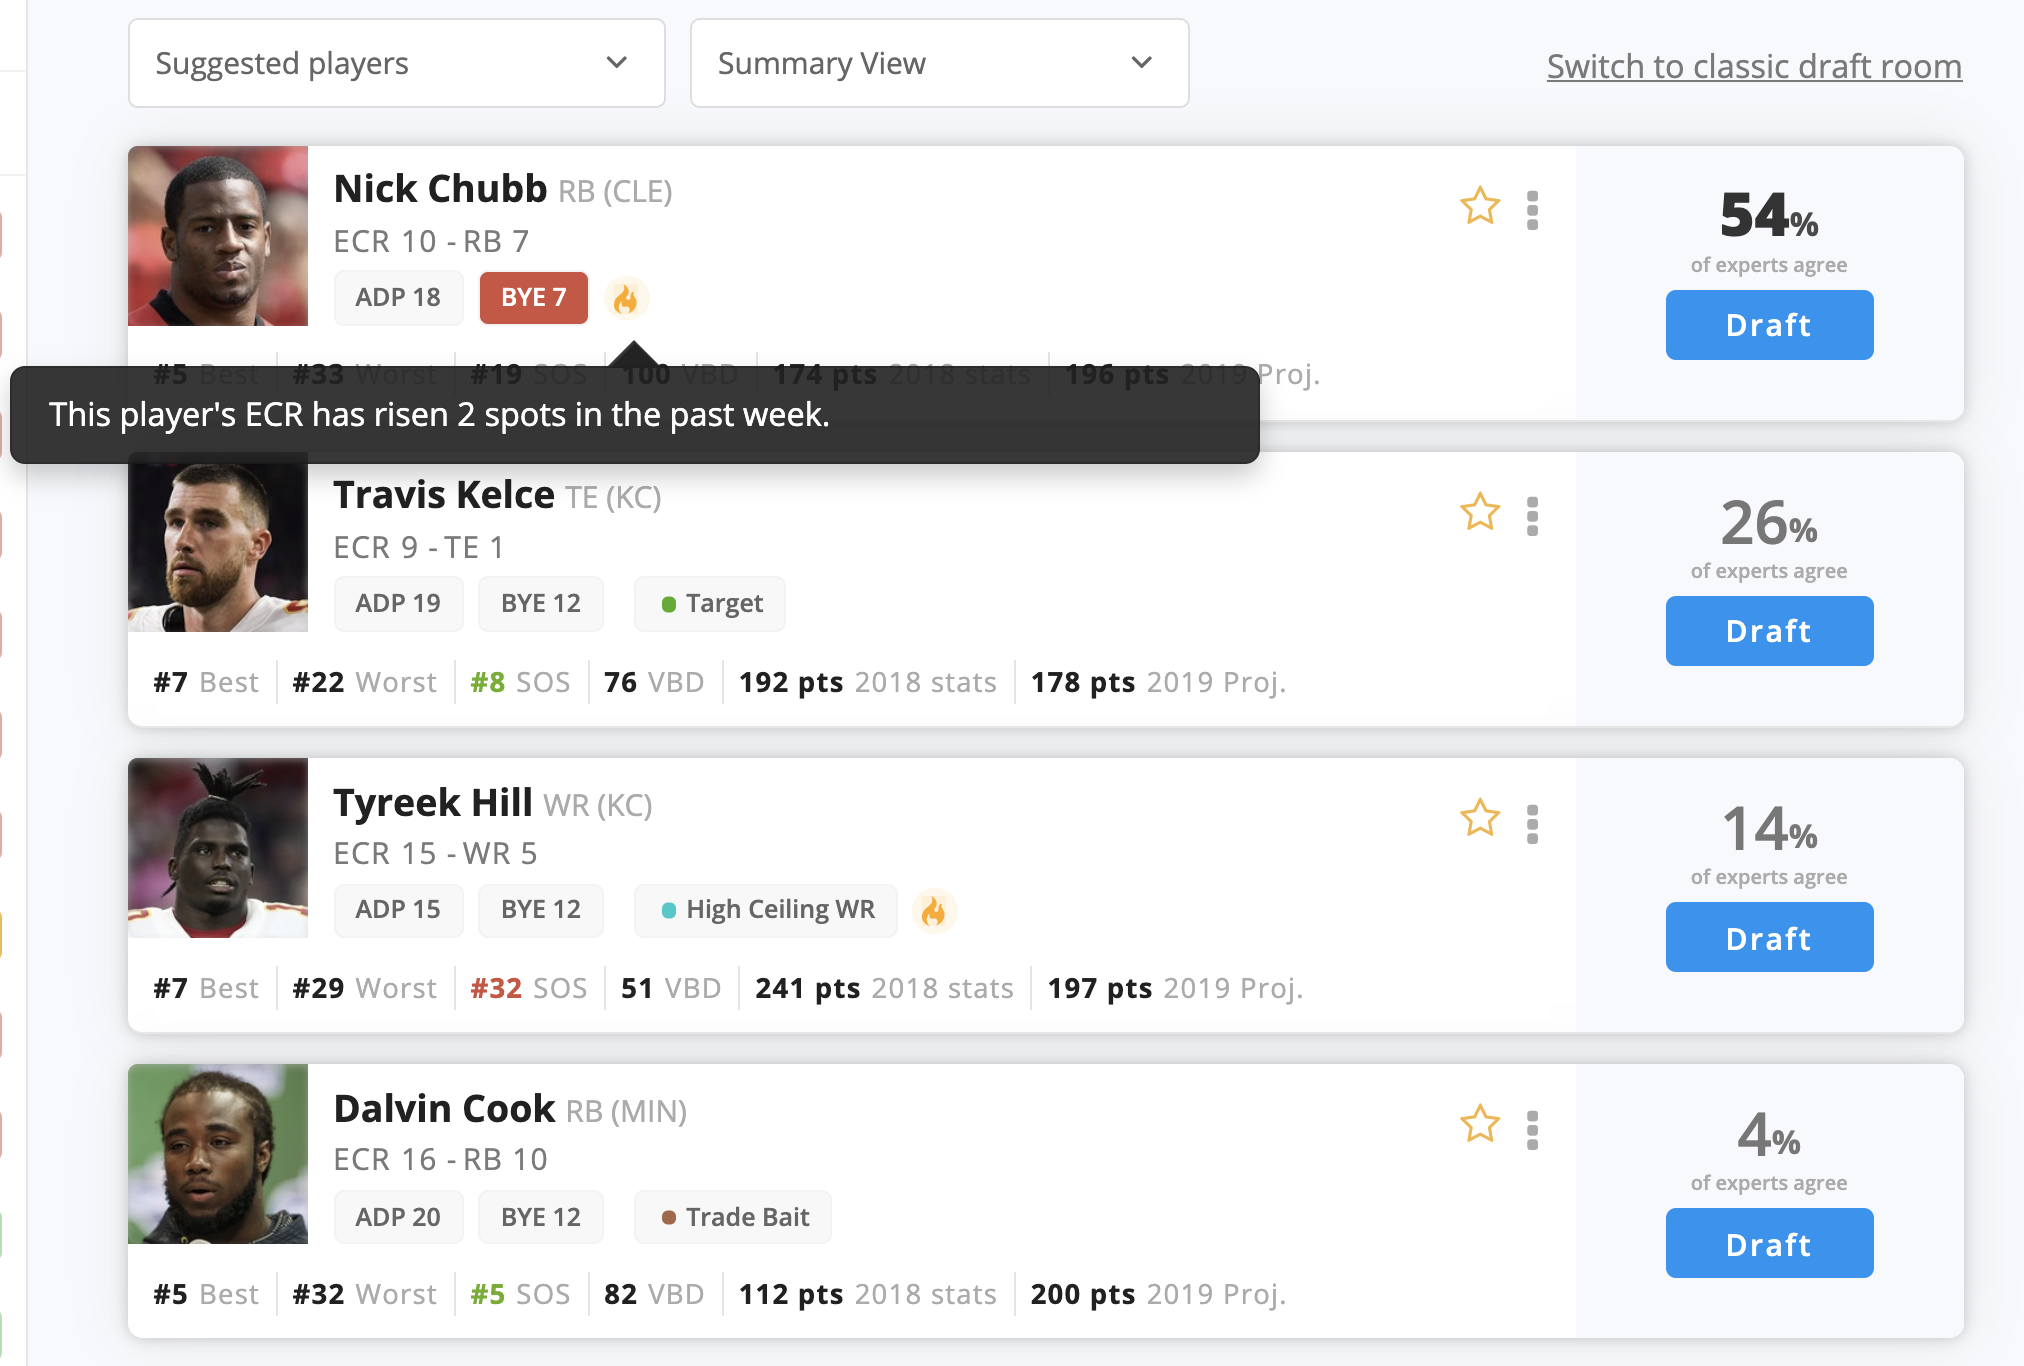The height and width of the screenshot is (1366, 2024).
Task: Select Switch to classic draft room link
Action: [x=1754, y=63]
